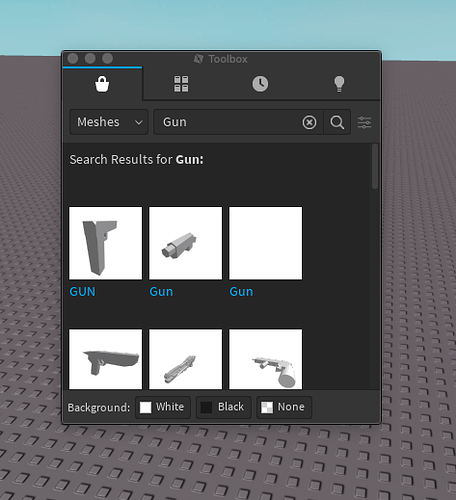This screenshot has width=456, height=500.
Task: Open search filter options sliders icon
Action: pos(364,122)
